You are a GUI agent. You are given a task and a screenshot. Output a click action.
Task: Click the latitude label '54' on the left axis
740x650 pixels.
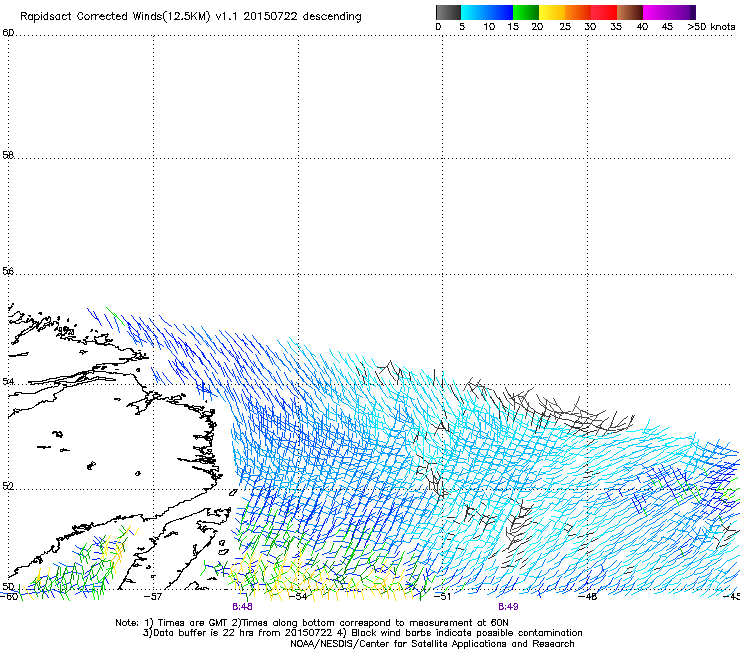8,381
